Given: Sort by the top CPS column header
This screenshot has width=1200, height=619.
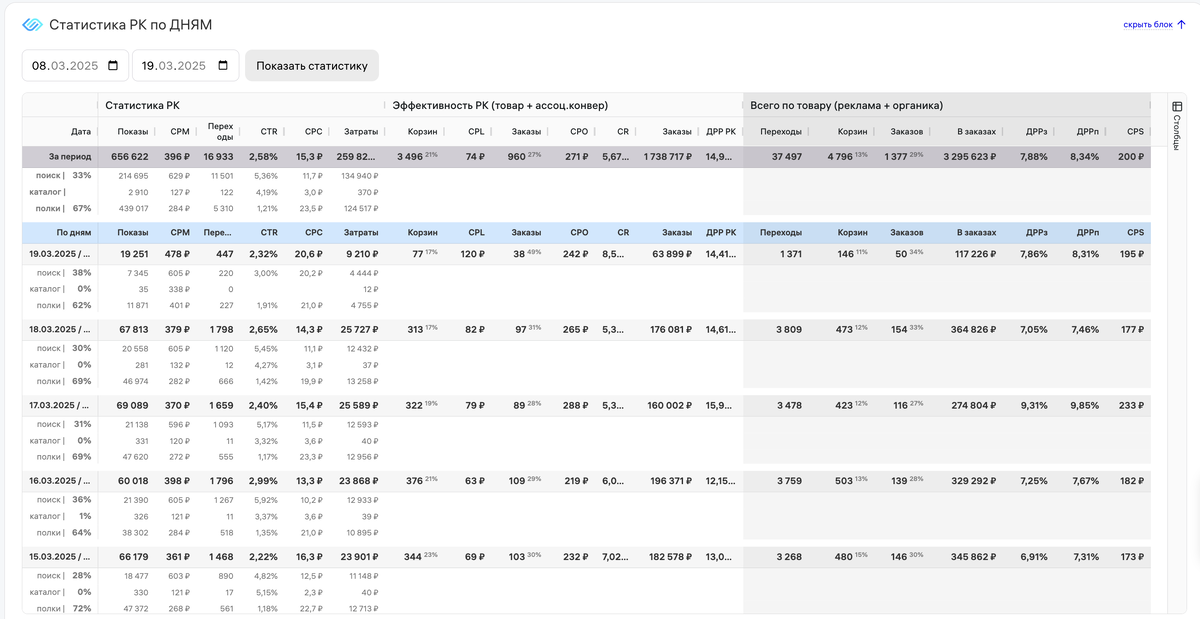Looking at the screenshot, I should tap(1135, 132).
